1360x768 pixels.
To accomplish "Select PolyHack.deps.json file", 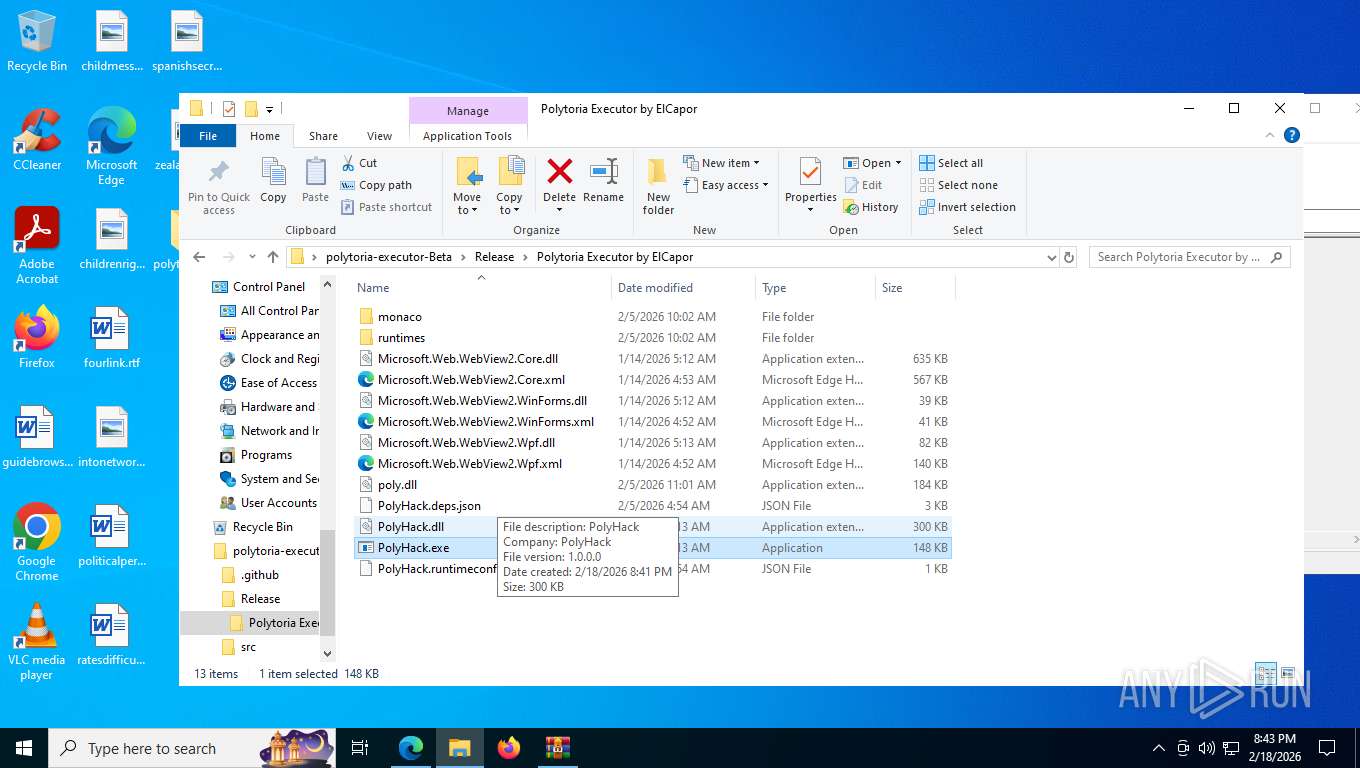I will pyautogui.click(x=653, y=506).
